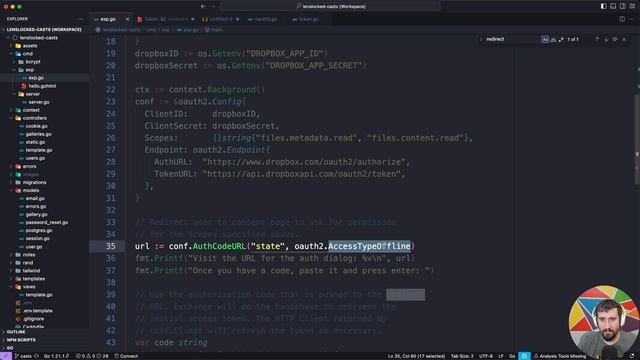Click Tab Size: 2 in status bar
Image resolution: width=640 pixels, height=360 pixels.
tap(462, 356)
